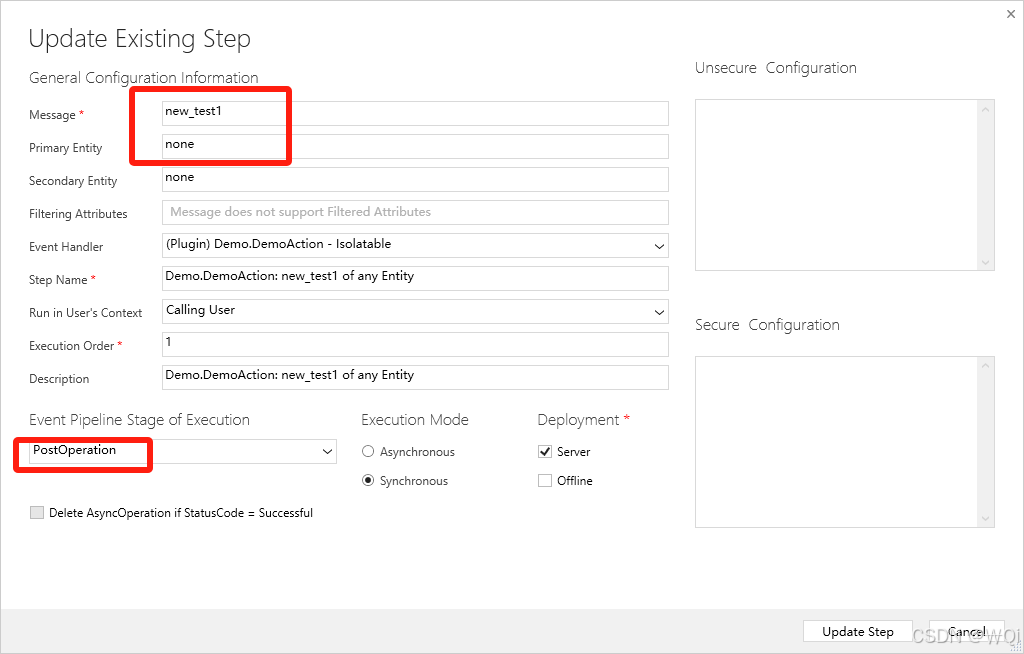Click the Message input field

pos(415,113)
